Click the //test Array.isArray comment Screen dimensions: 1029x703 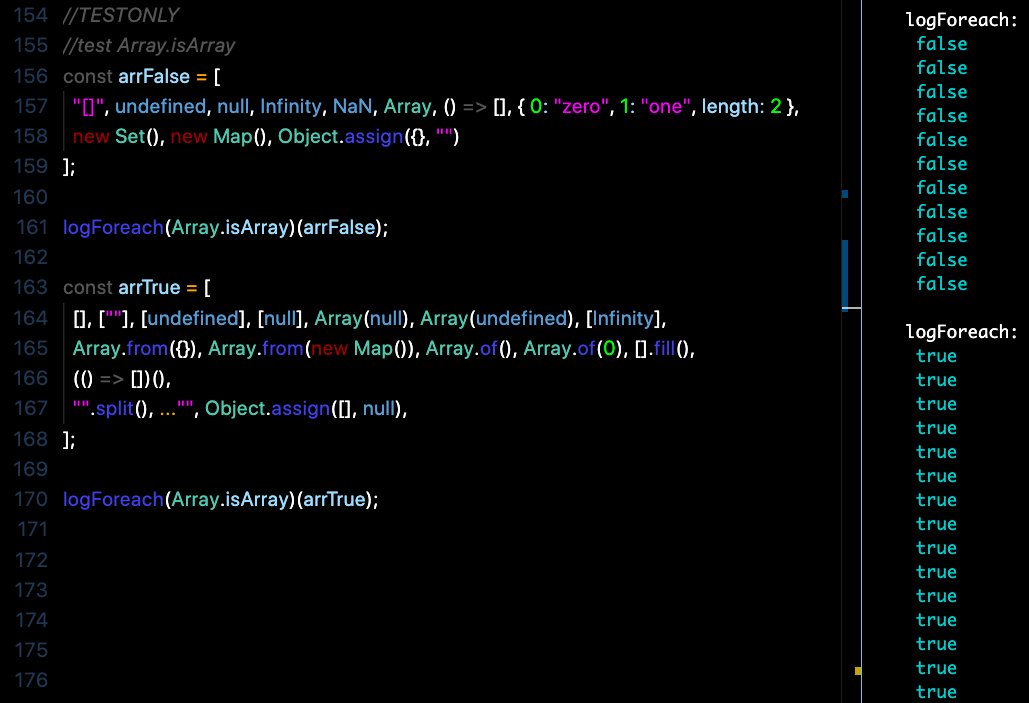(x=149, y=45)
